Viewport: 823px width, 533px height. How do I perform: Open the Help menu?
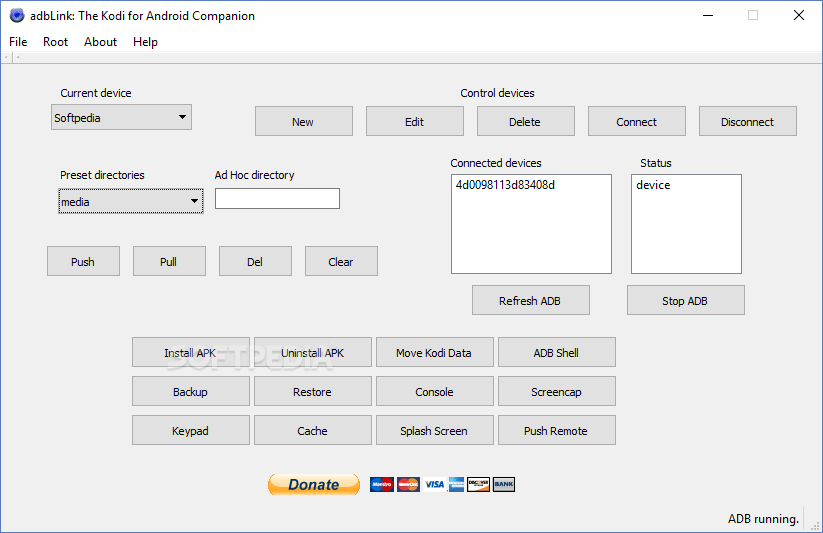tap(145, 42)
